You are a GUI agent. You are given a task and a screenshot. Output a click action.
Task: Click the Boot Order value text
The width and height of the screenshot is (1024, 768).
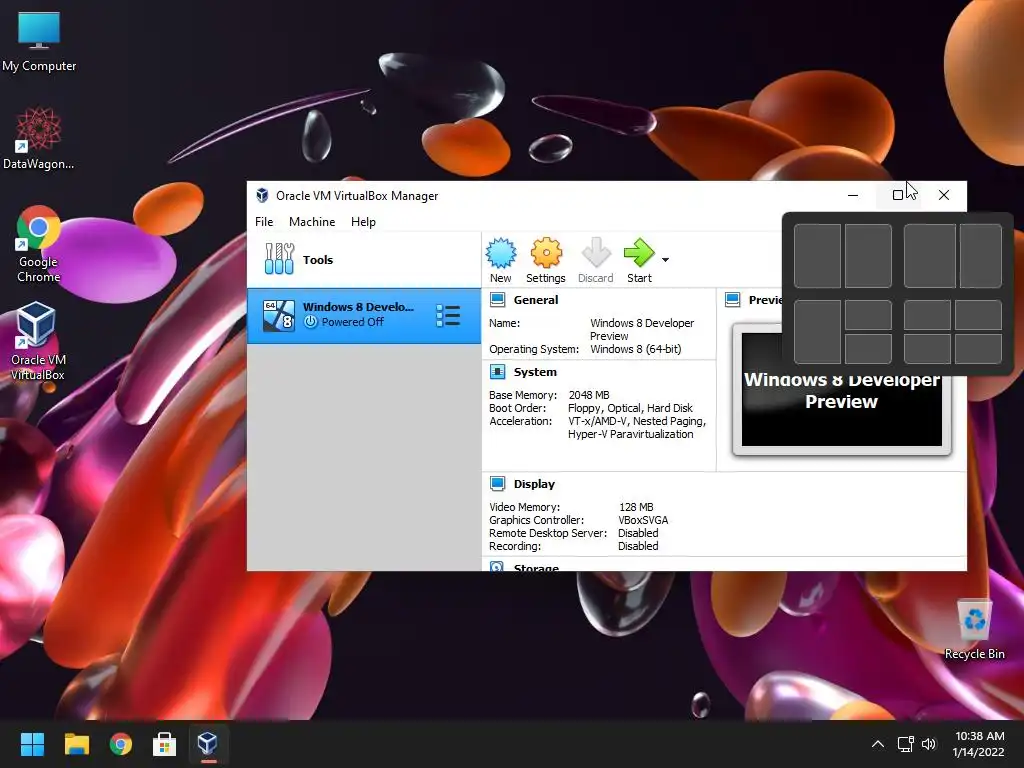[x=630, y=408]
